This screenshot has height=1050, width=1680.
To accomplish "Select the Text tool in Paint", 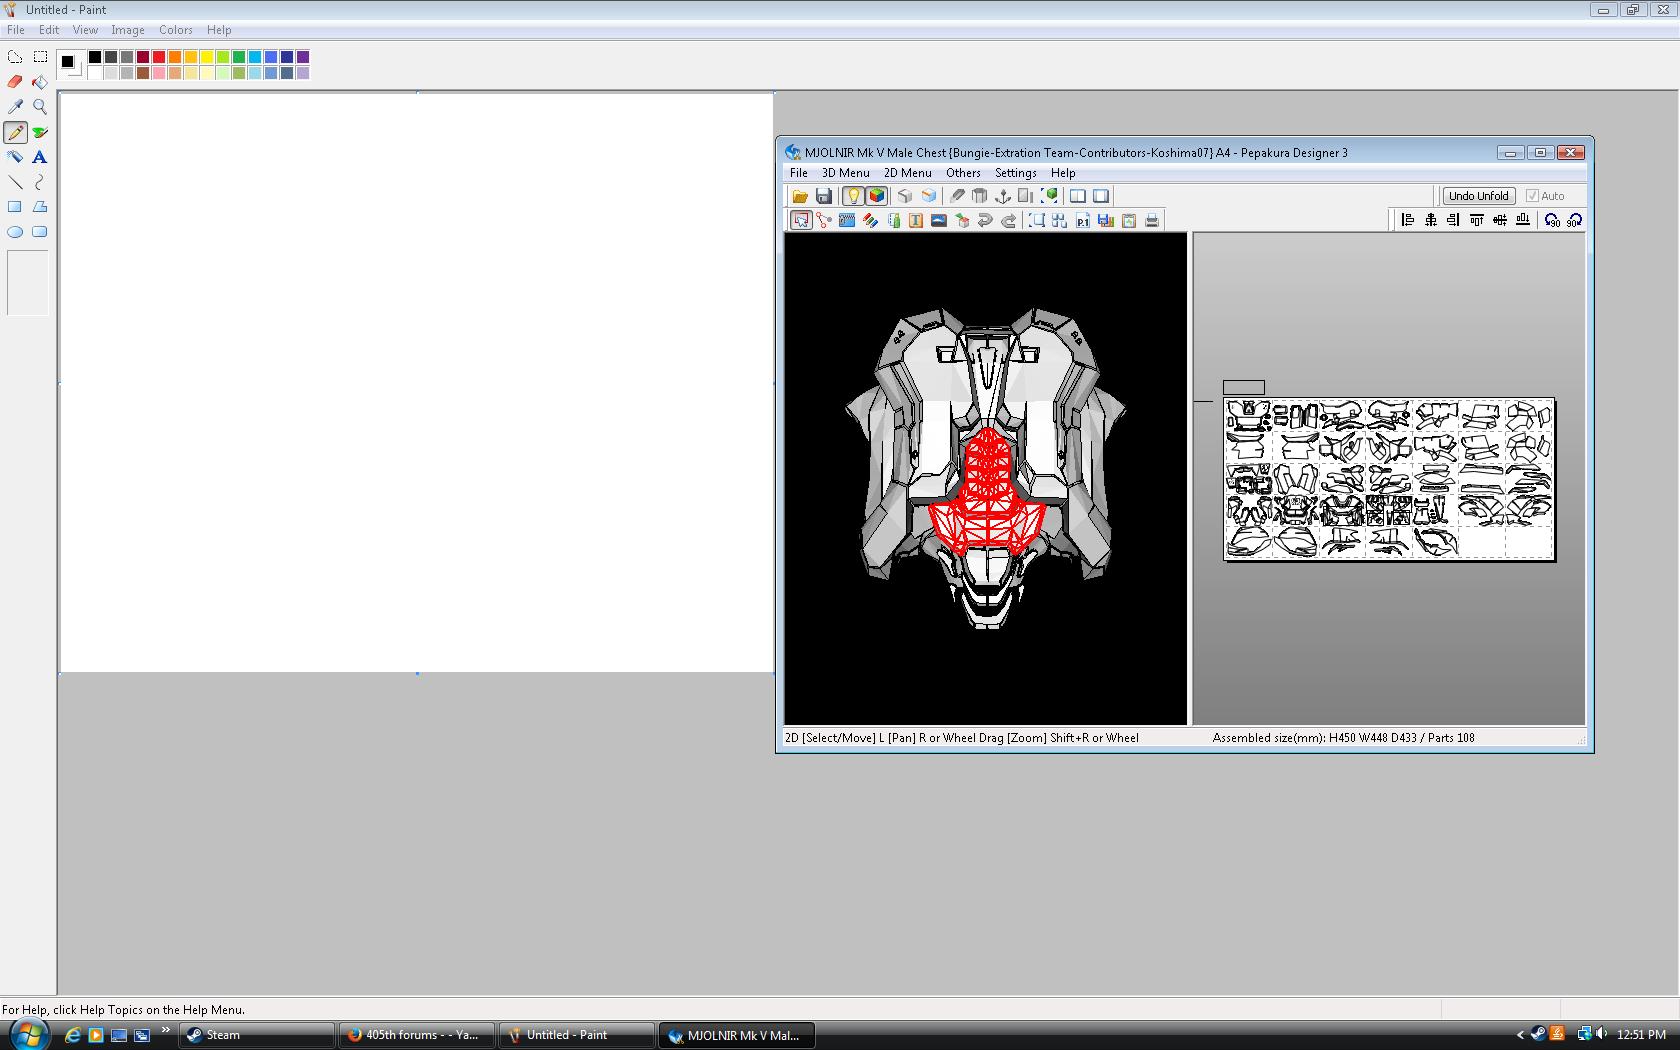I will pyautogui.click(x=40, y=157).
